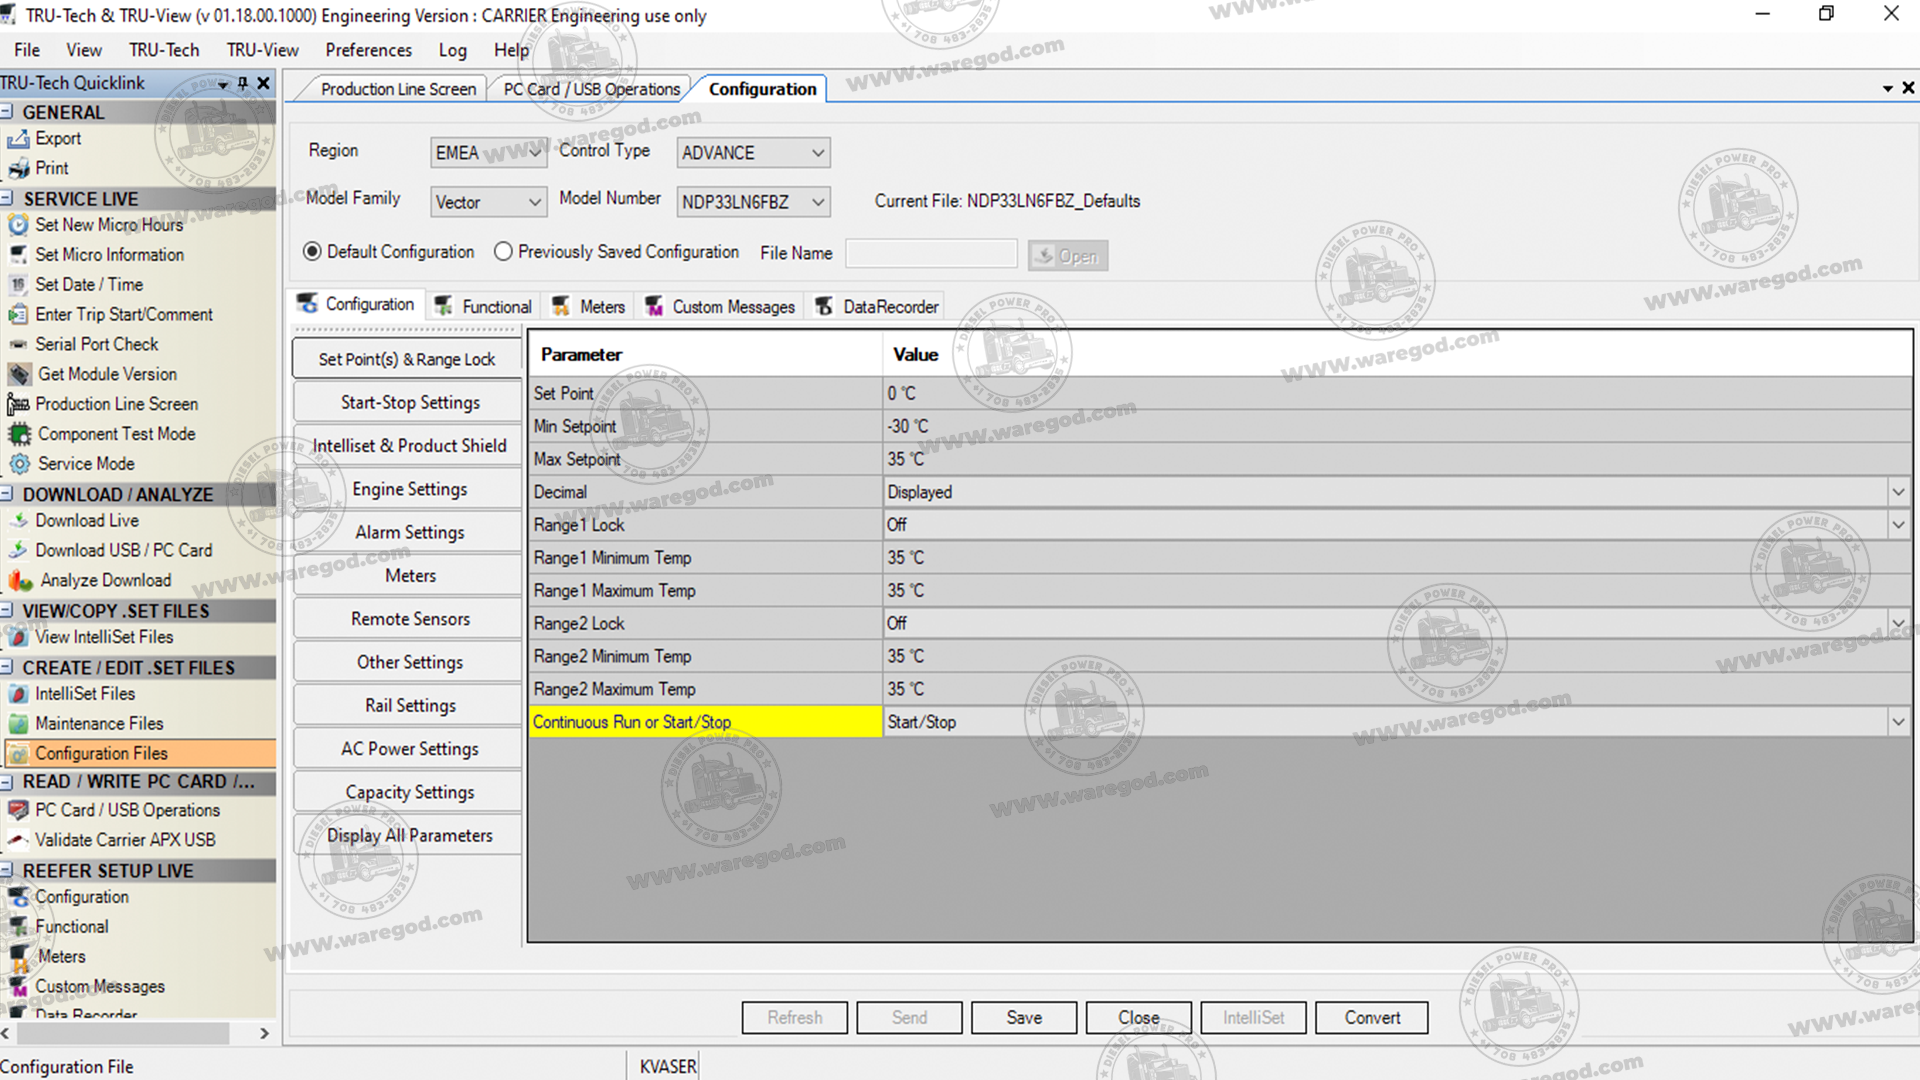Click the pin icon on TRU-Tech Quicklink panel
Screen dimensions: 1920x1080
tap(241, 83)
